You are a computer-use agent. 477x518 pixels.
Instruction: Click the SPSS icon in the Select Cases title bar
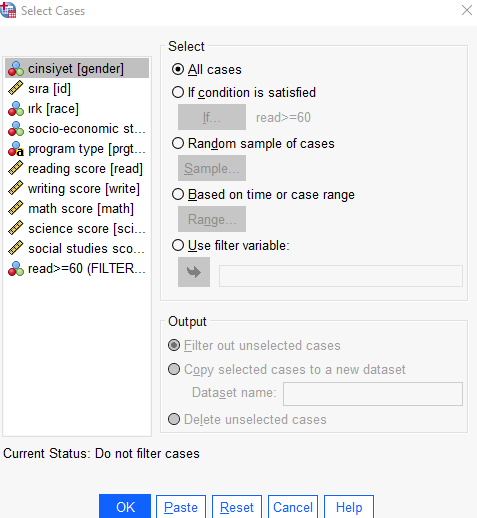[8, 10]
